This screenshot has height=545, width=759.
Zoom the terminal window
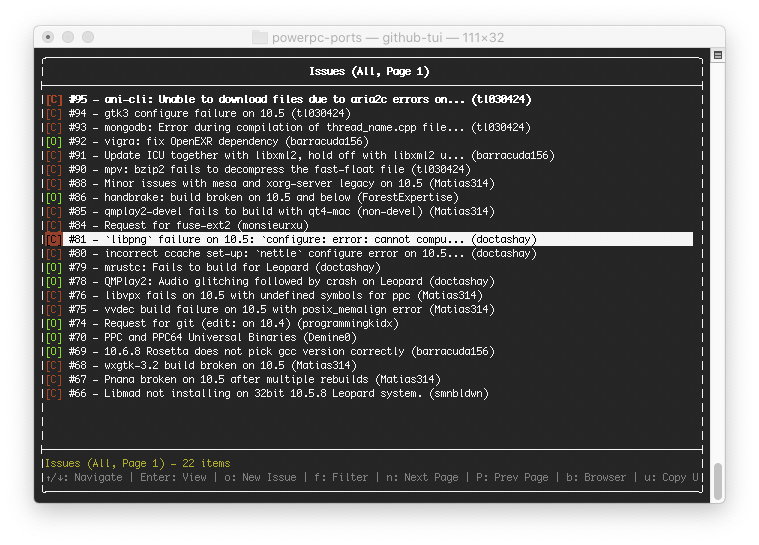pyautogui.click(x=88, y=37)
